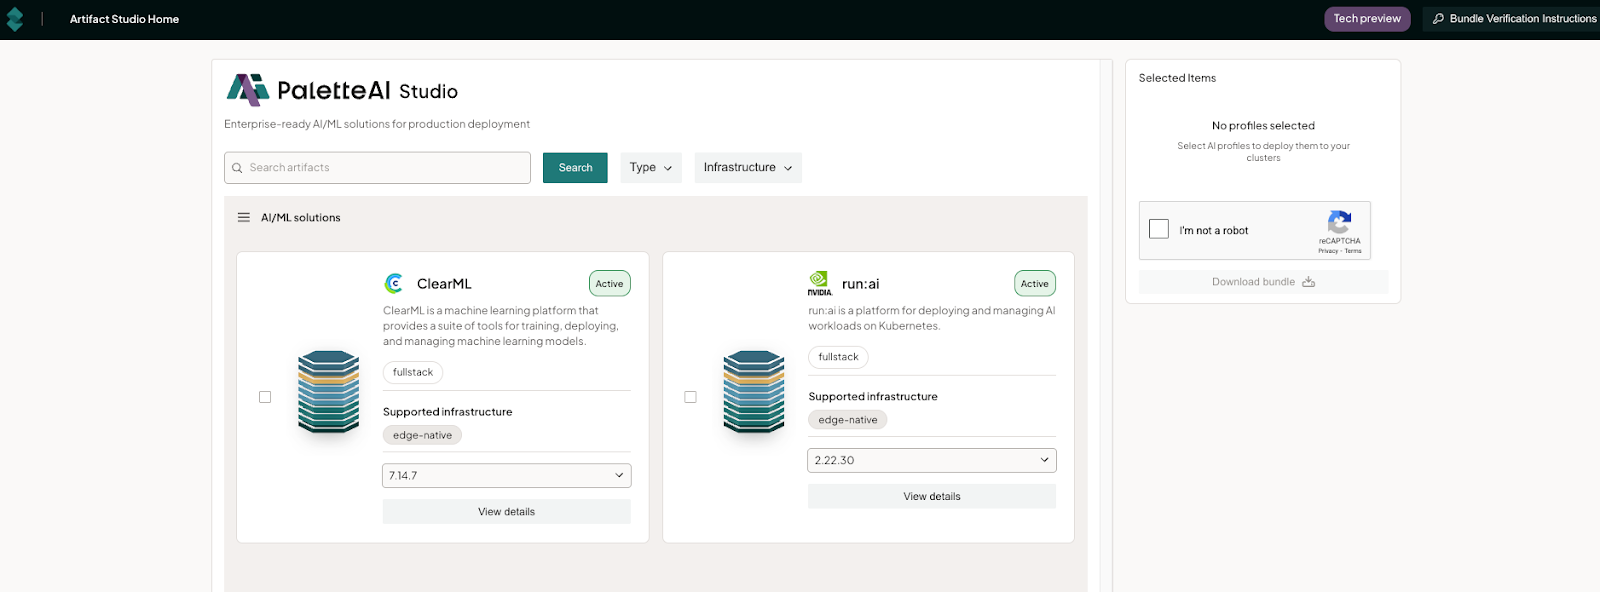The image size is (1600, 592).
Task: Click the edge-native tag on ClearML card
Action: (x=422, y=435)
